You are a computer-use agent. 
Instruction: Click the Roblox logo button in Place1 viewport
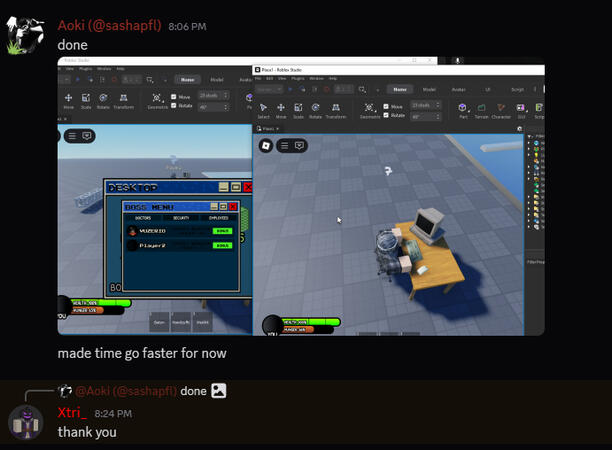pos(266,146)
